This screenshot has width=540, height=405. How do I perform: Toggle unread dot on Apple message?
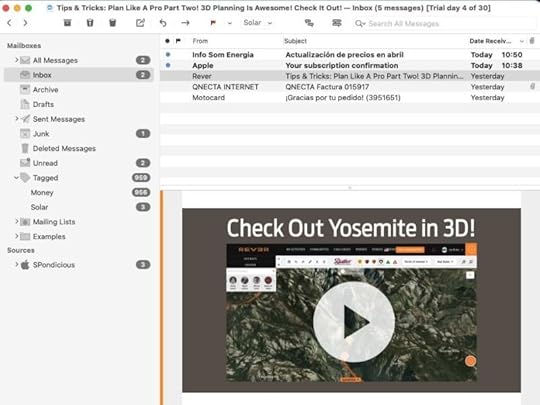point(168,65)
